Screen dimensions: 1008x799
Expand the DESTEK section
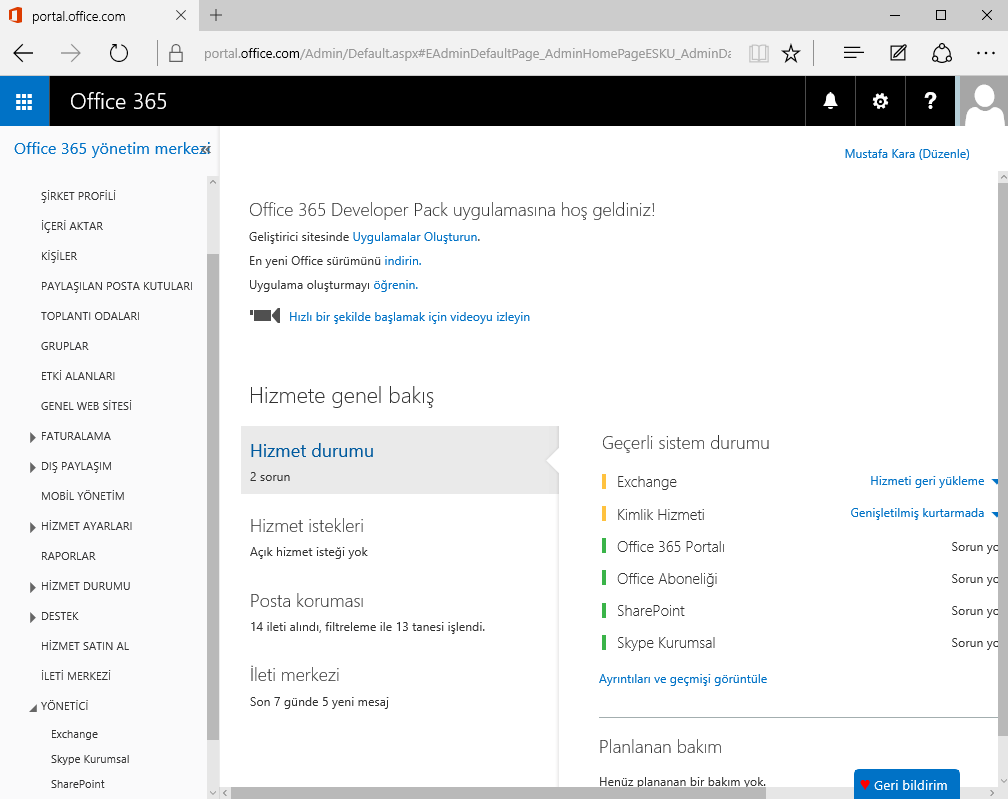(x=32, y=617)
